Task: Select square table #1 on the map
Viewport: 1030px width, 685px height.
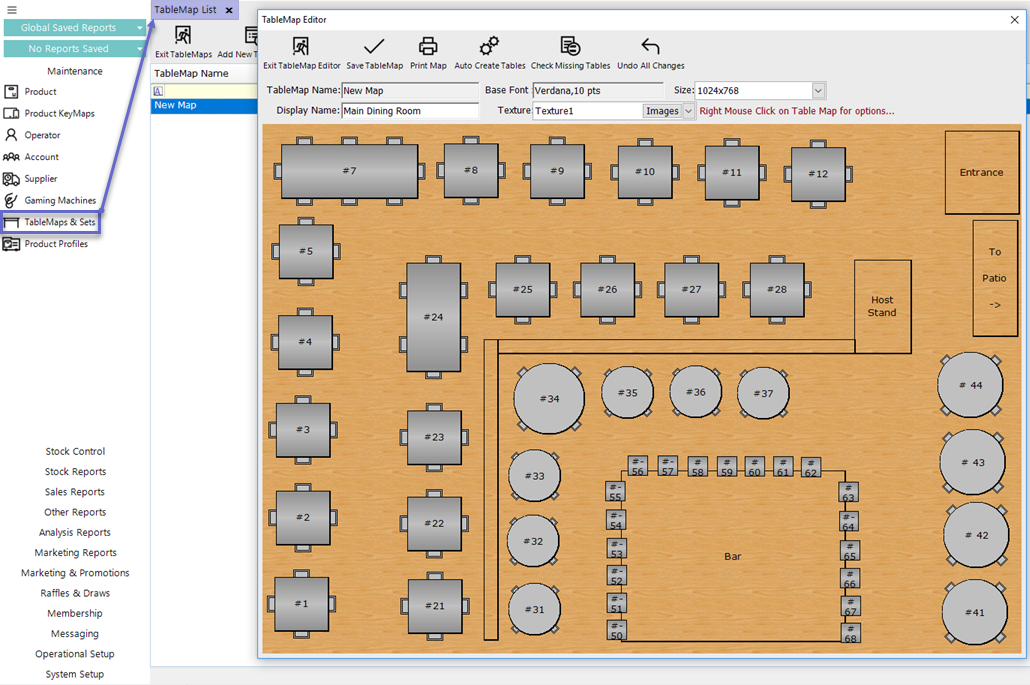Action: coord(301,603)
